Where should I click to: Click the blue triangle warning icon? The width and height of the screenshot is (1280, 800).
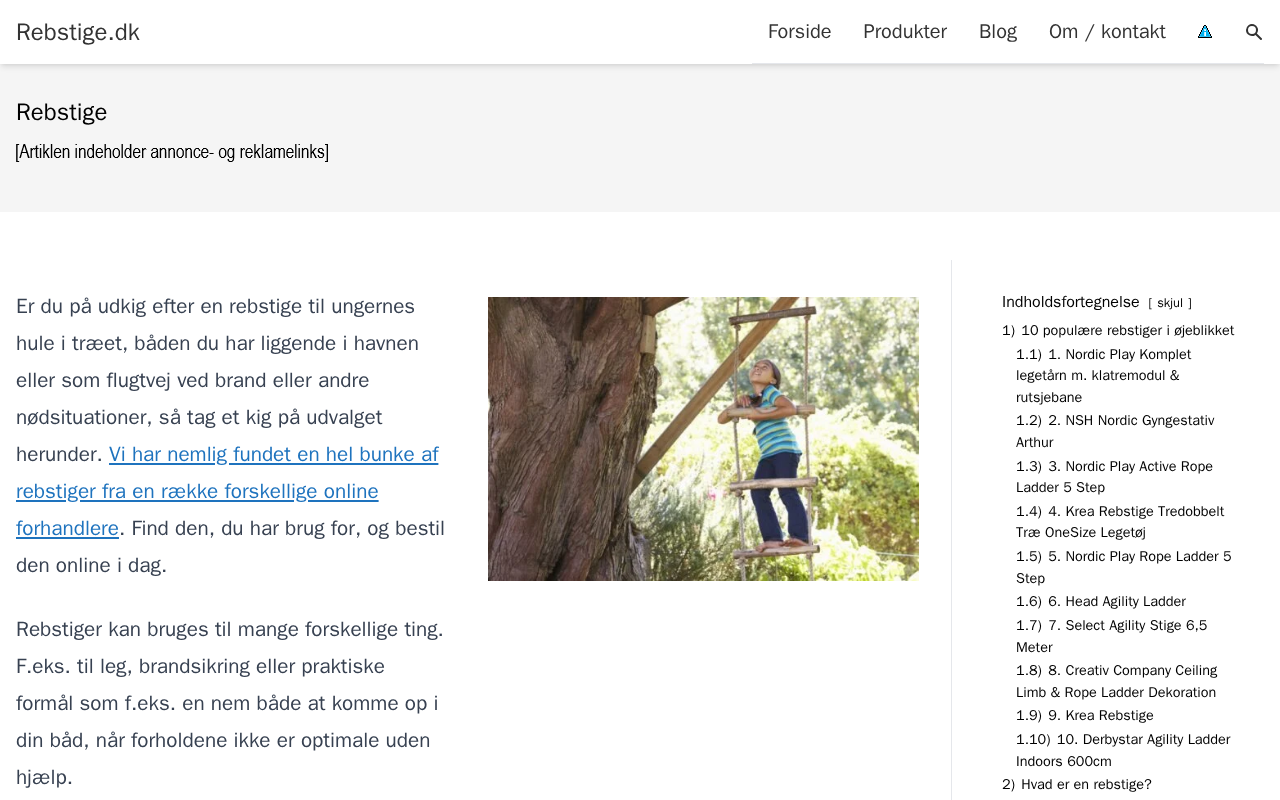coord(1205,32)
